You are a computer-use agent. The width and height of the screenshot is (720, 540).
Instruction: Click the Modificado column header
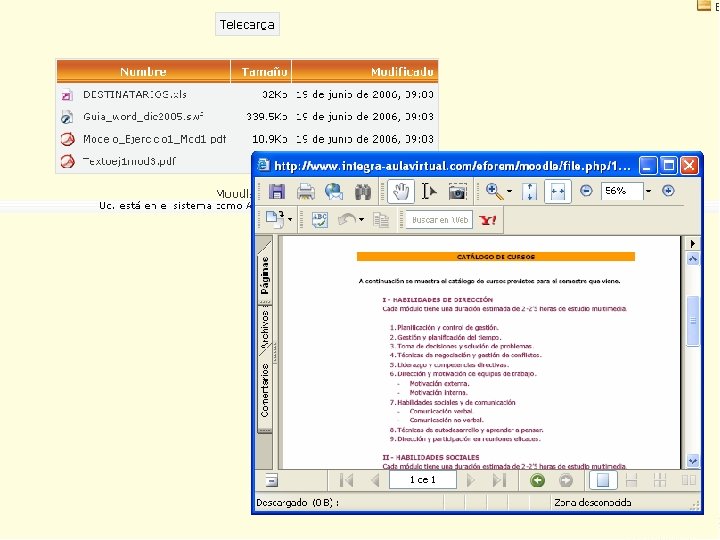tap(365, 72)
